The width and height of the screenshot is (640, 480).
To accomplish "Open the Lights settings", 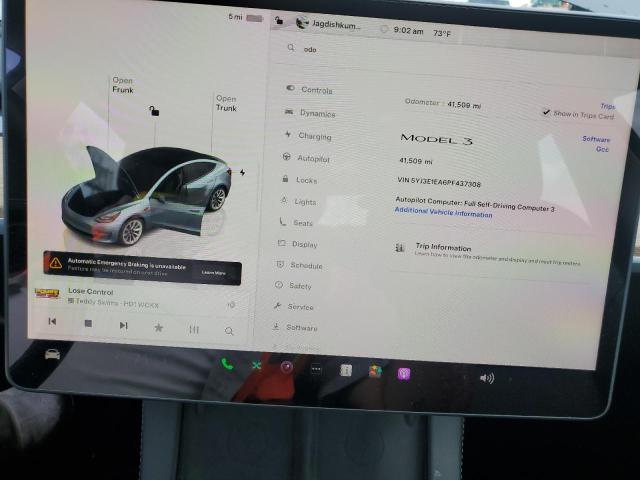I will pyautogui.click(x=298, y=201).
